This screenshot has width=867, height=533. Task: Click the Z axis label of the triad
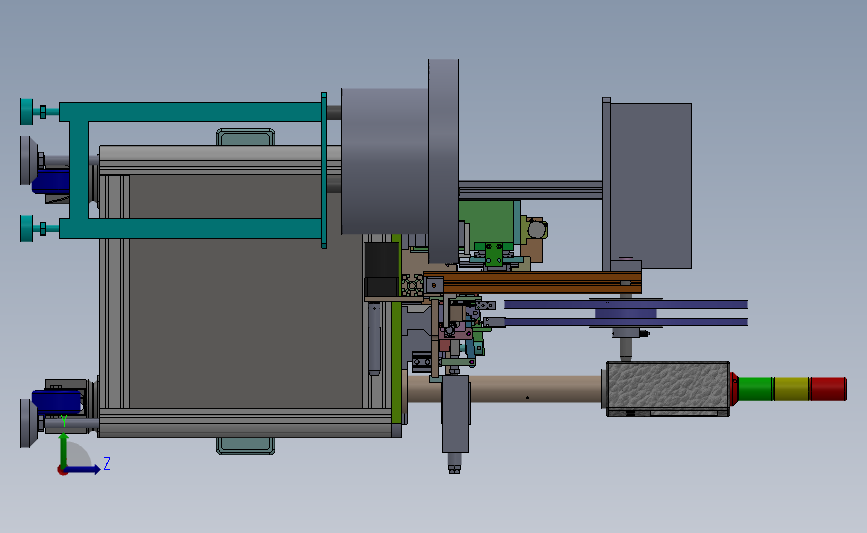click(x=107, y=463)
